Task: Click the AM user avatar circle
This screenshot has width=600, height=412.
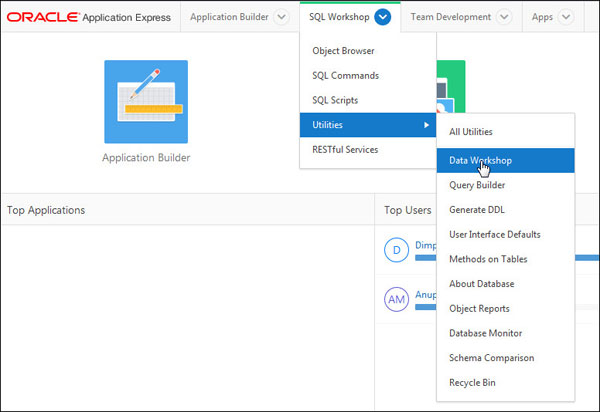Action: click(x=397, y=299)
